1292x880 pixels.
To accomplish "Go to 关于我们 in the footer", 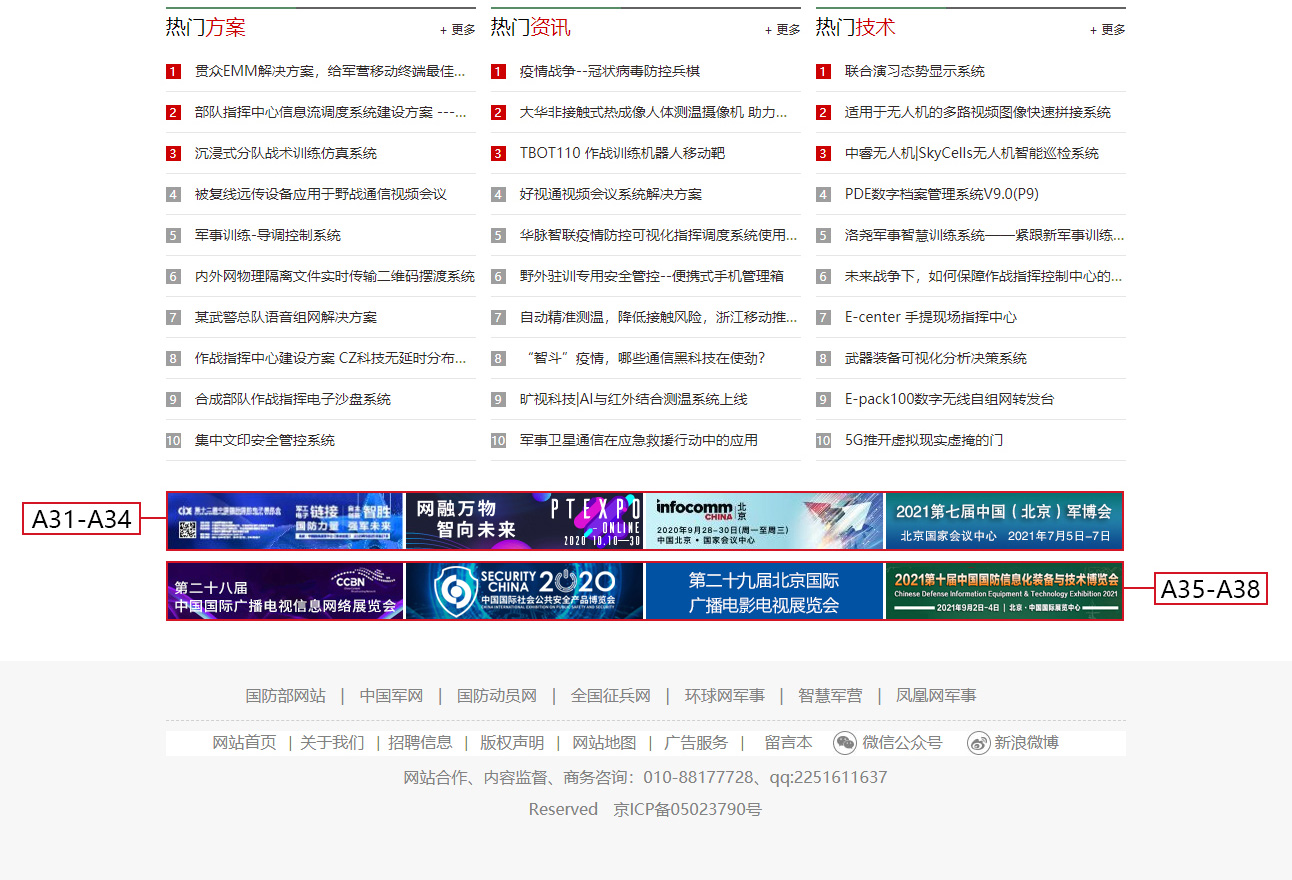I will (332, 743).
